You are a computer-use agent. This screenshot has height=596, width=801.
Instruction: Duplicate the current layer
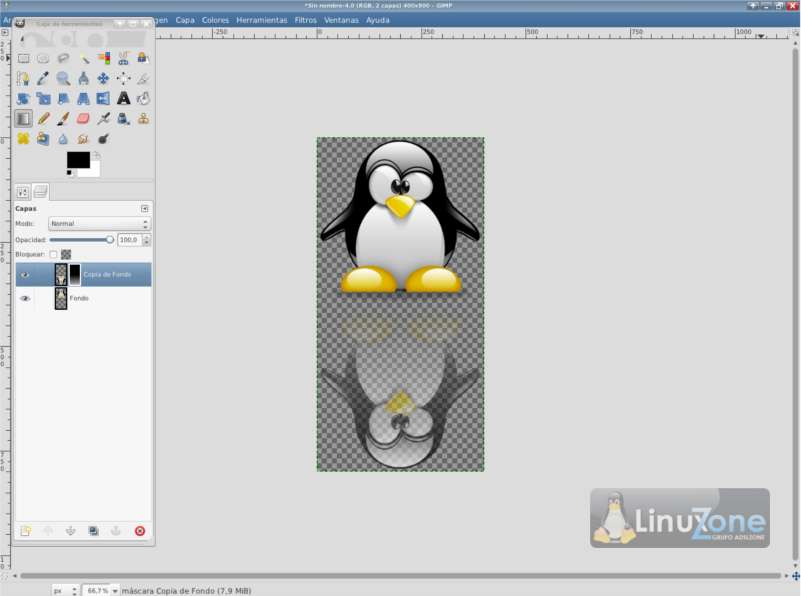[x=93, y=531]
